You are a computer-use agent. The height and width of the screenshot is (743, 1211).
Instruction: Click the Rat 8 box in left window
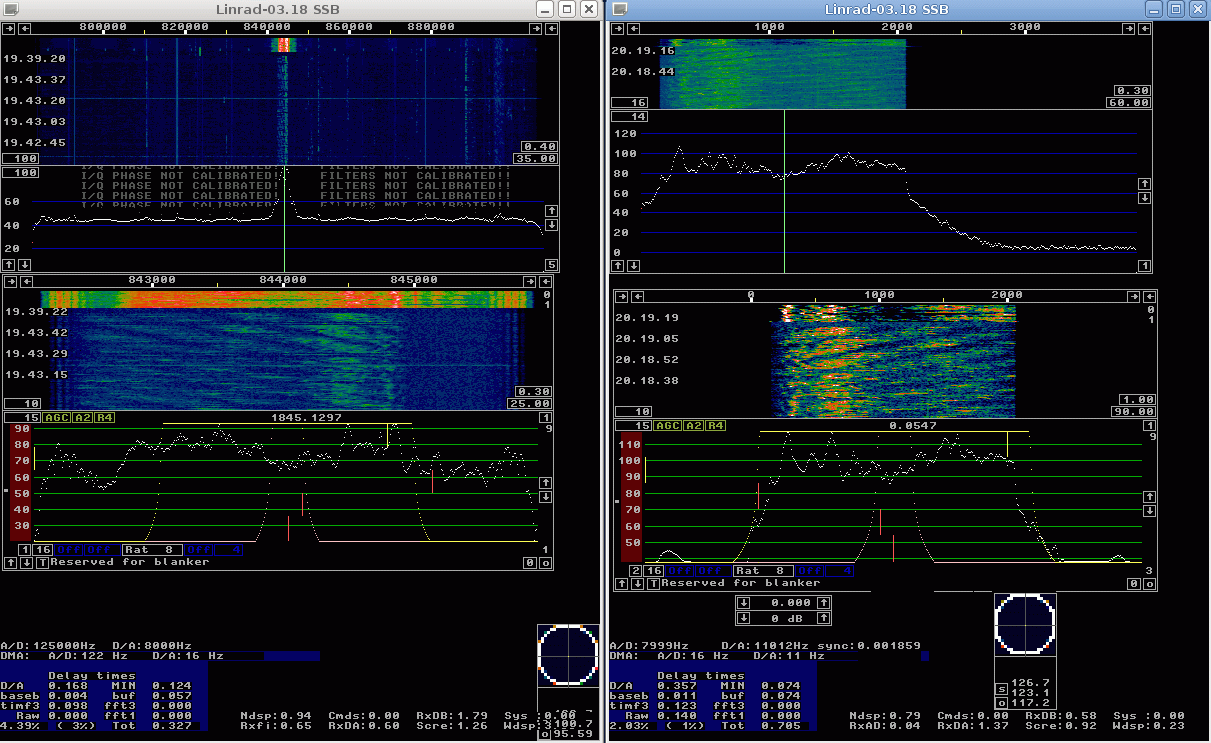[x=153, y=549]
